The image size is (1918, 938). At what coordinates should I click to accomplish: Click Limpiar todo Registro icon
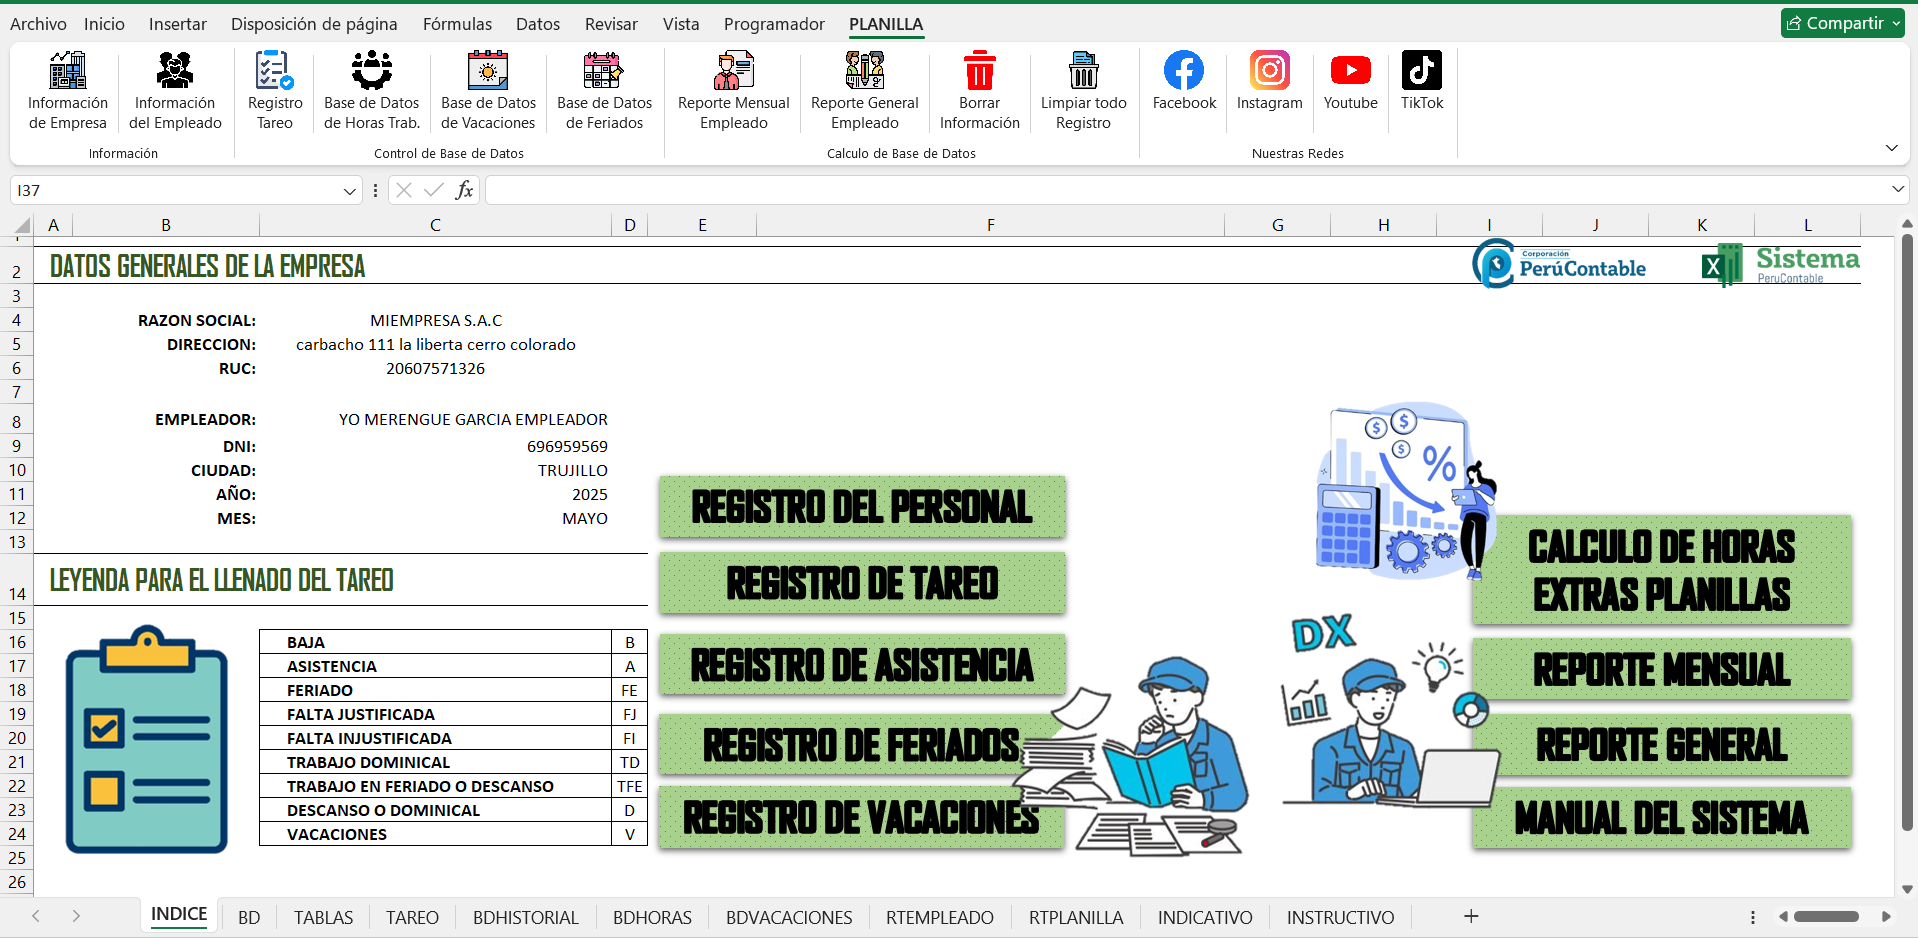[1083, 72]
